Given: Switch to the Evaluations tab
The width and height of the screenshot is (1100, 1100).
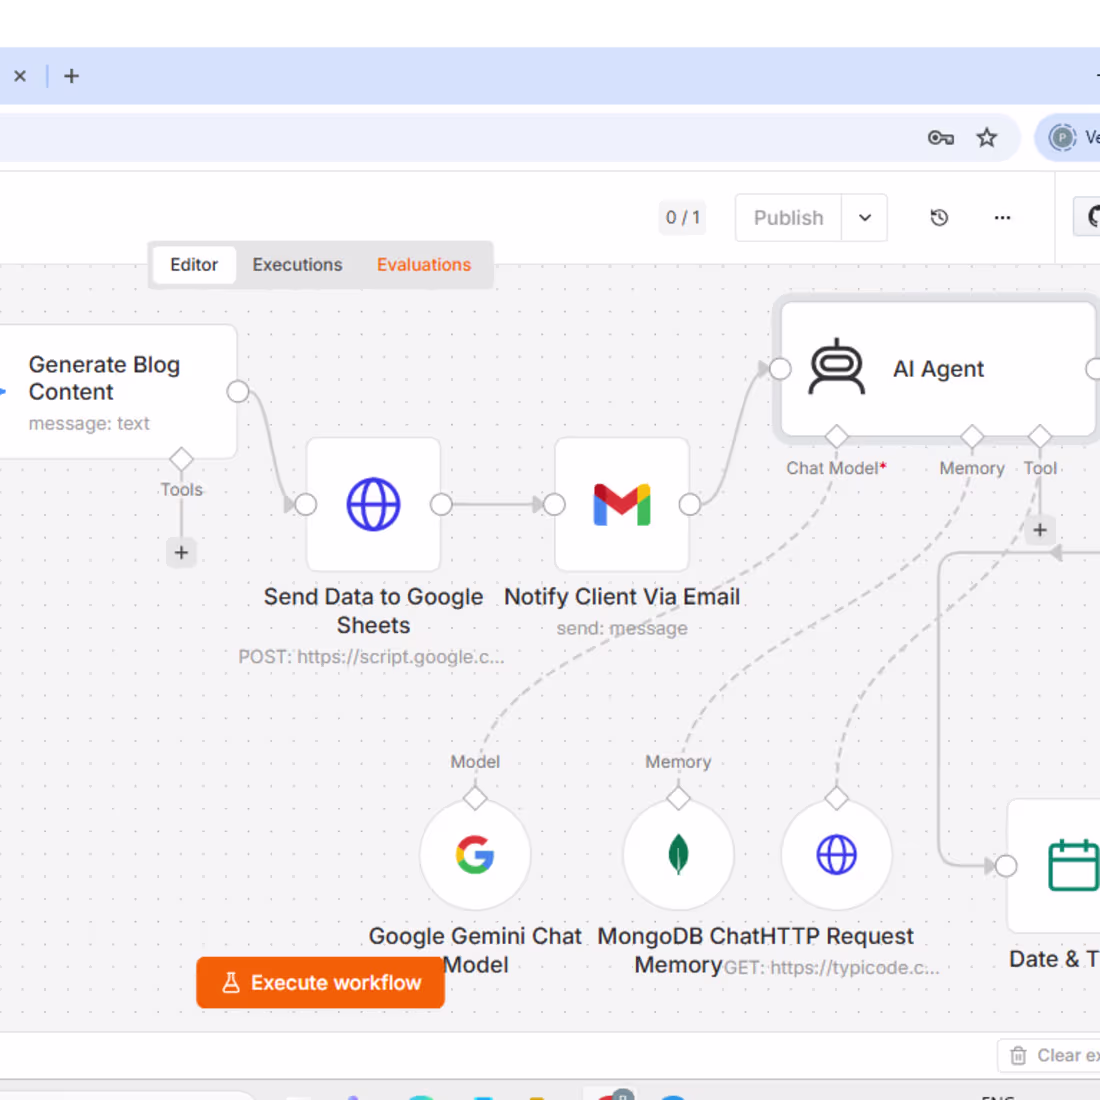Looking at the screenshot, I should [x=424, y=264].
